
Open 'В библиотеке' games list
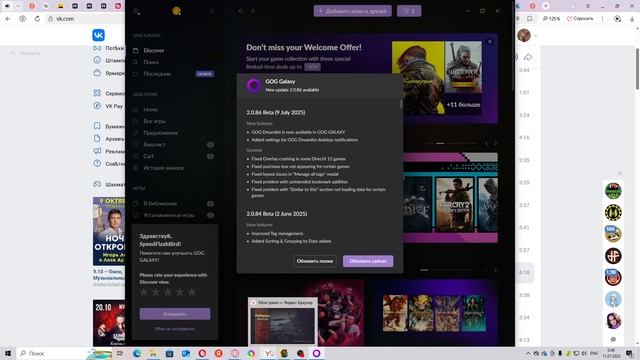tap(160, 203)
